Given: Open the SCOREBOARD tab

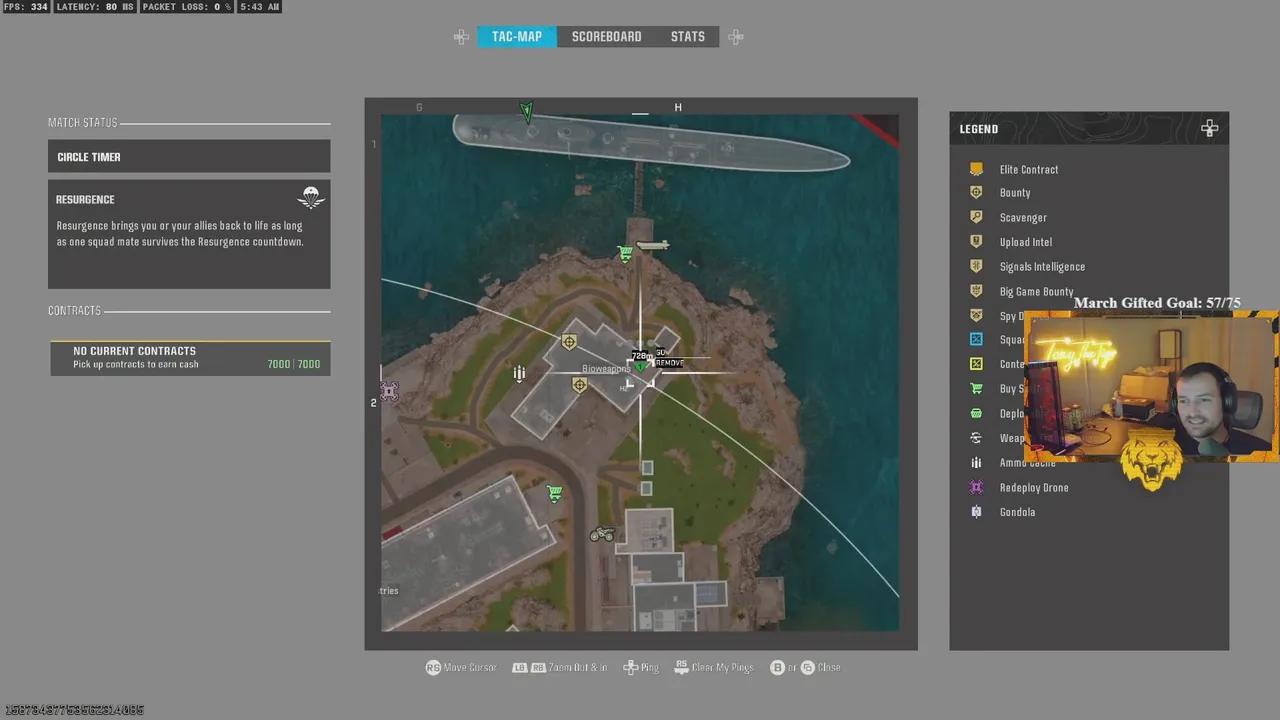Looking at the screenshot, I should 606,37.
